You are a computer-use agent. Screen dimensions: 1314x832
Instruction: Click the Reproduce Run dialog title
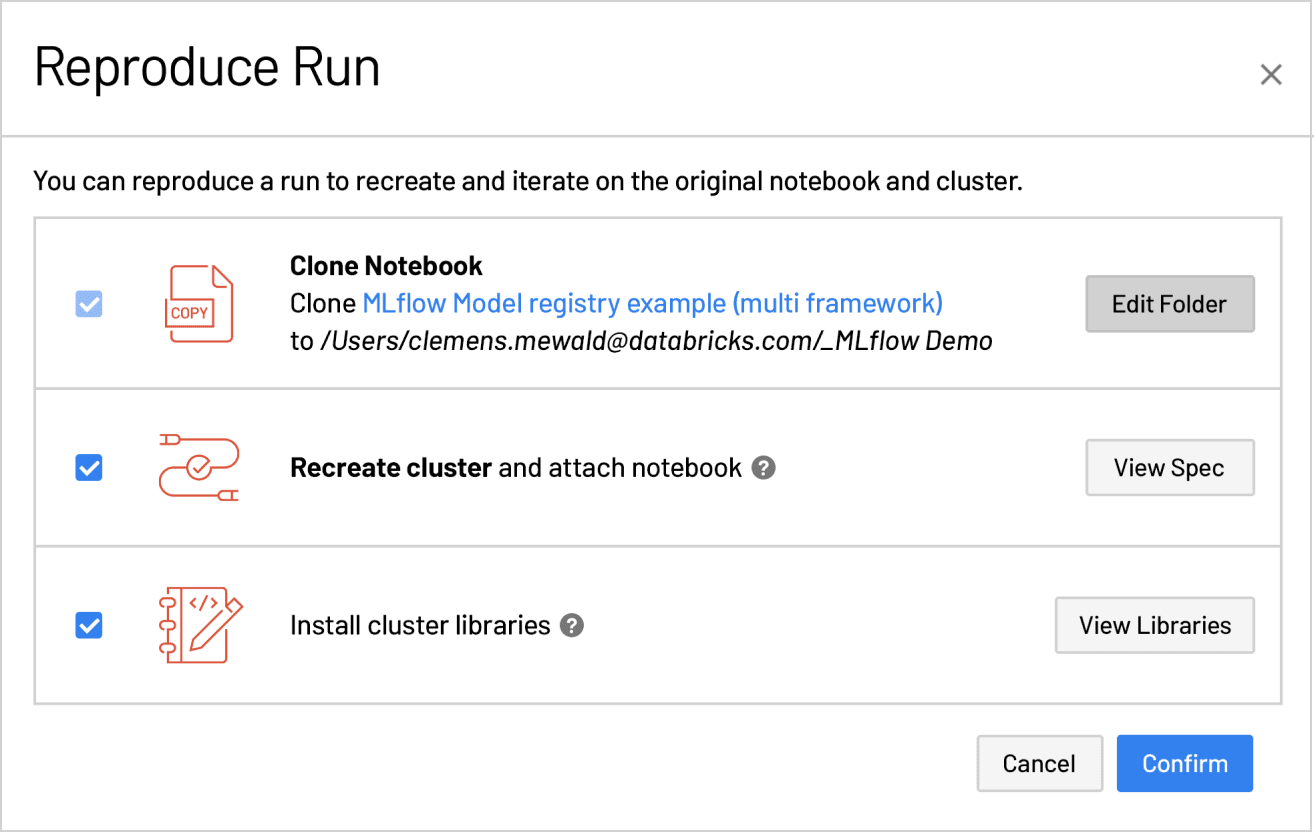[x=207, y=69]
